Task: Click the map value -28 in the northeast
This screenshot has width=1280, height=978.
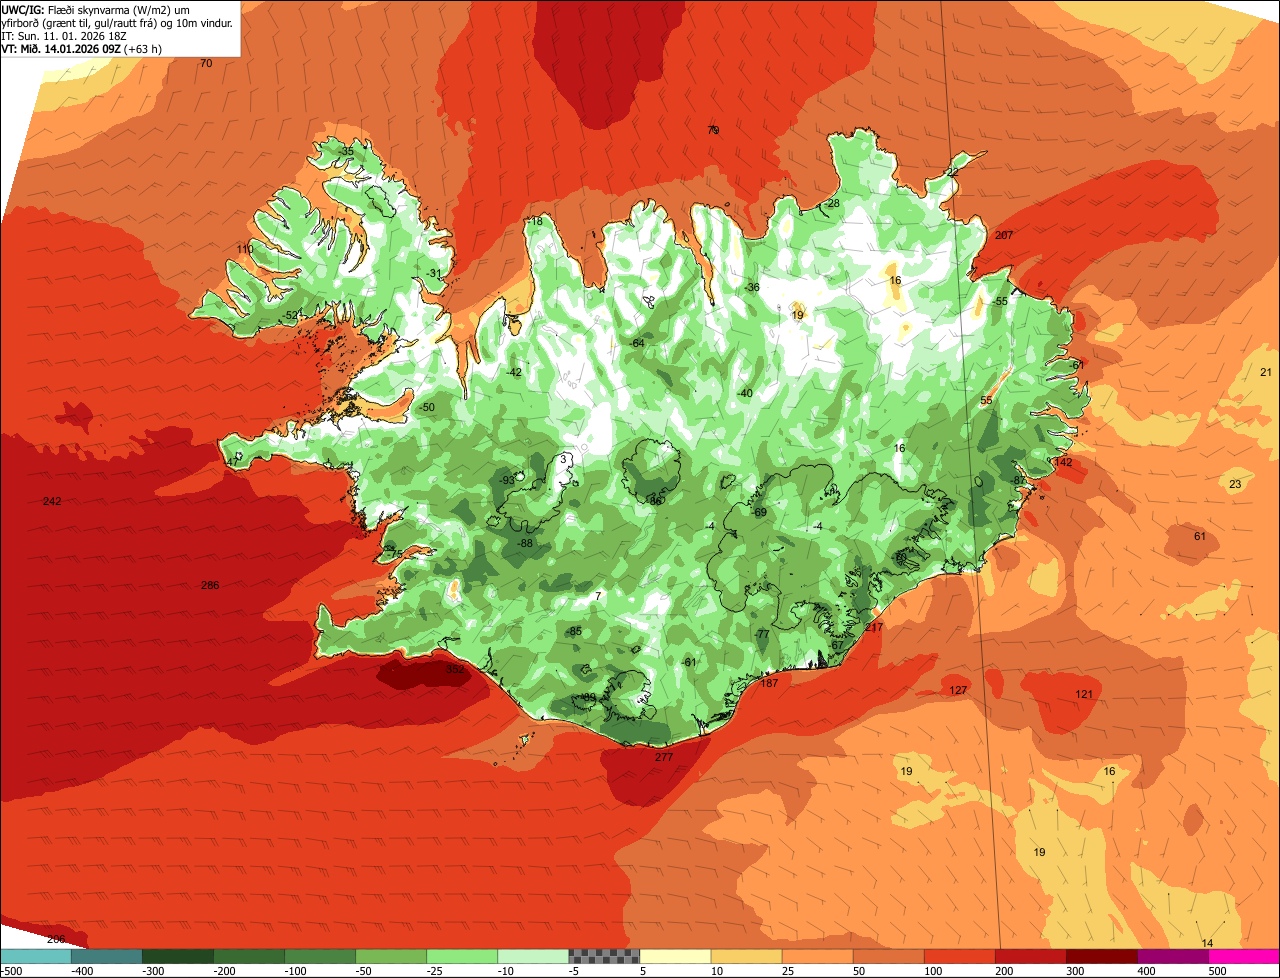Action: point(832,203)
